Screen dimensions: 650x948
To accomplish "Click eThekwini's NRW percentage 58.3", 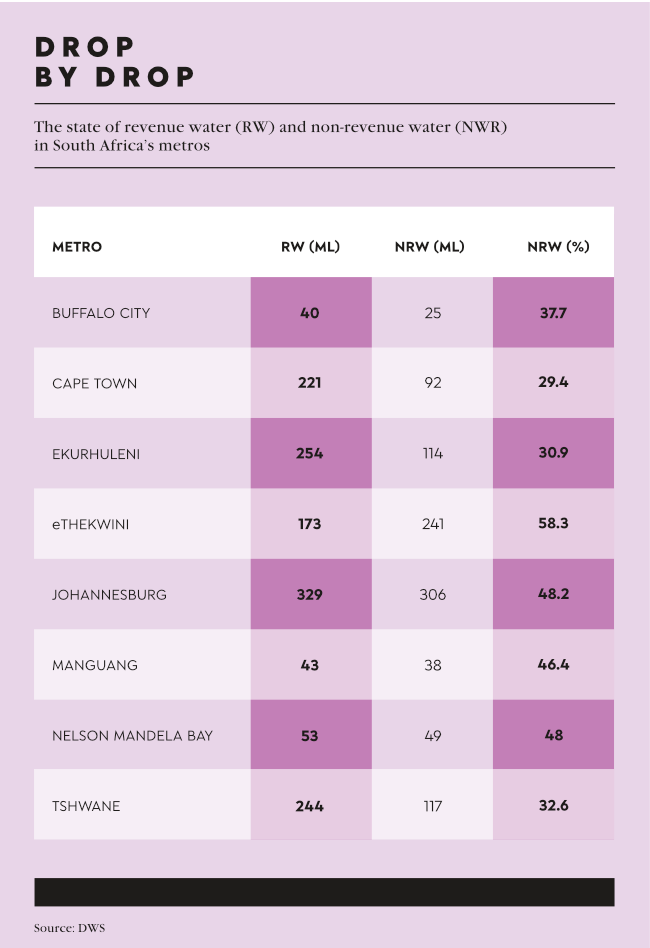I will pyautogui.click(x=553, y=524).
